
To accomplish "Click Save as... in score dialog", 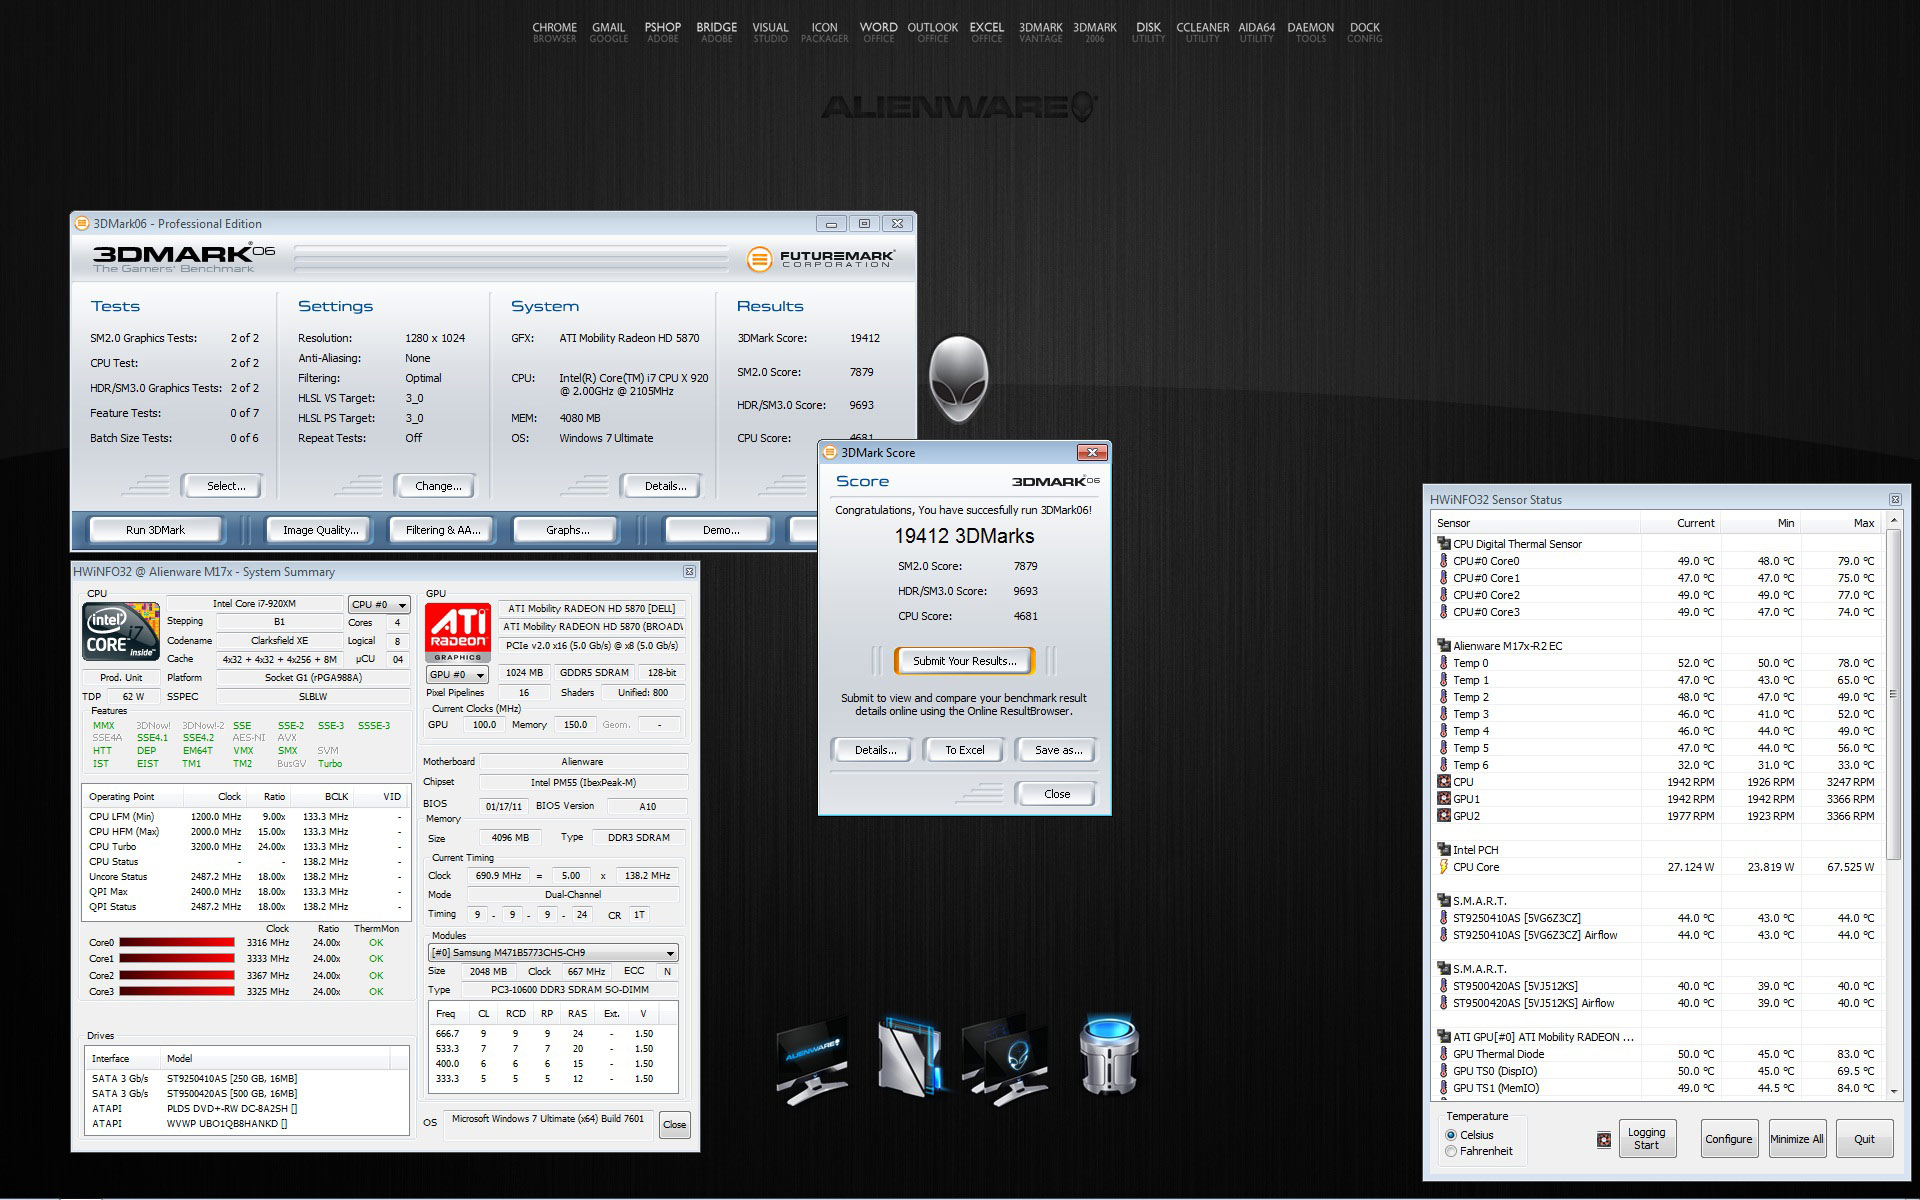I will coord(1056,750).
